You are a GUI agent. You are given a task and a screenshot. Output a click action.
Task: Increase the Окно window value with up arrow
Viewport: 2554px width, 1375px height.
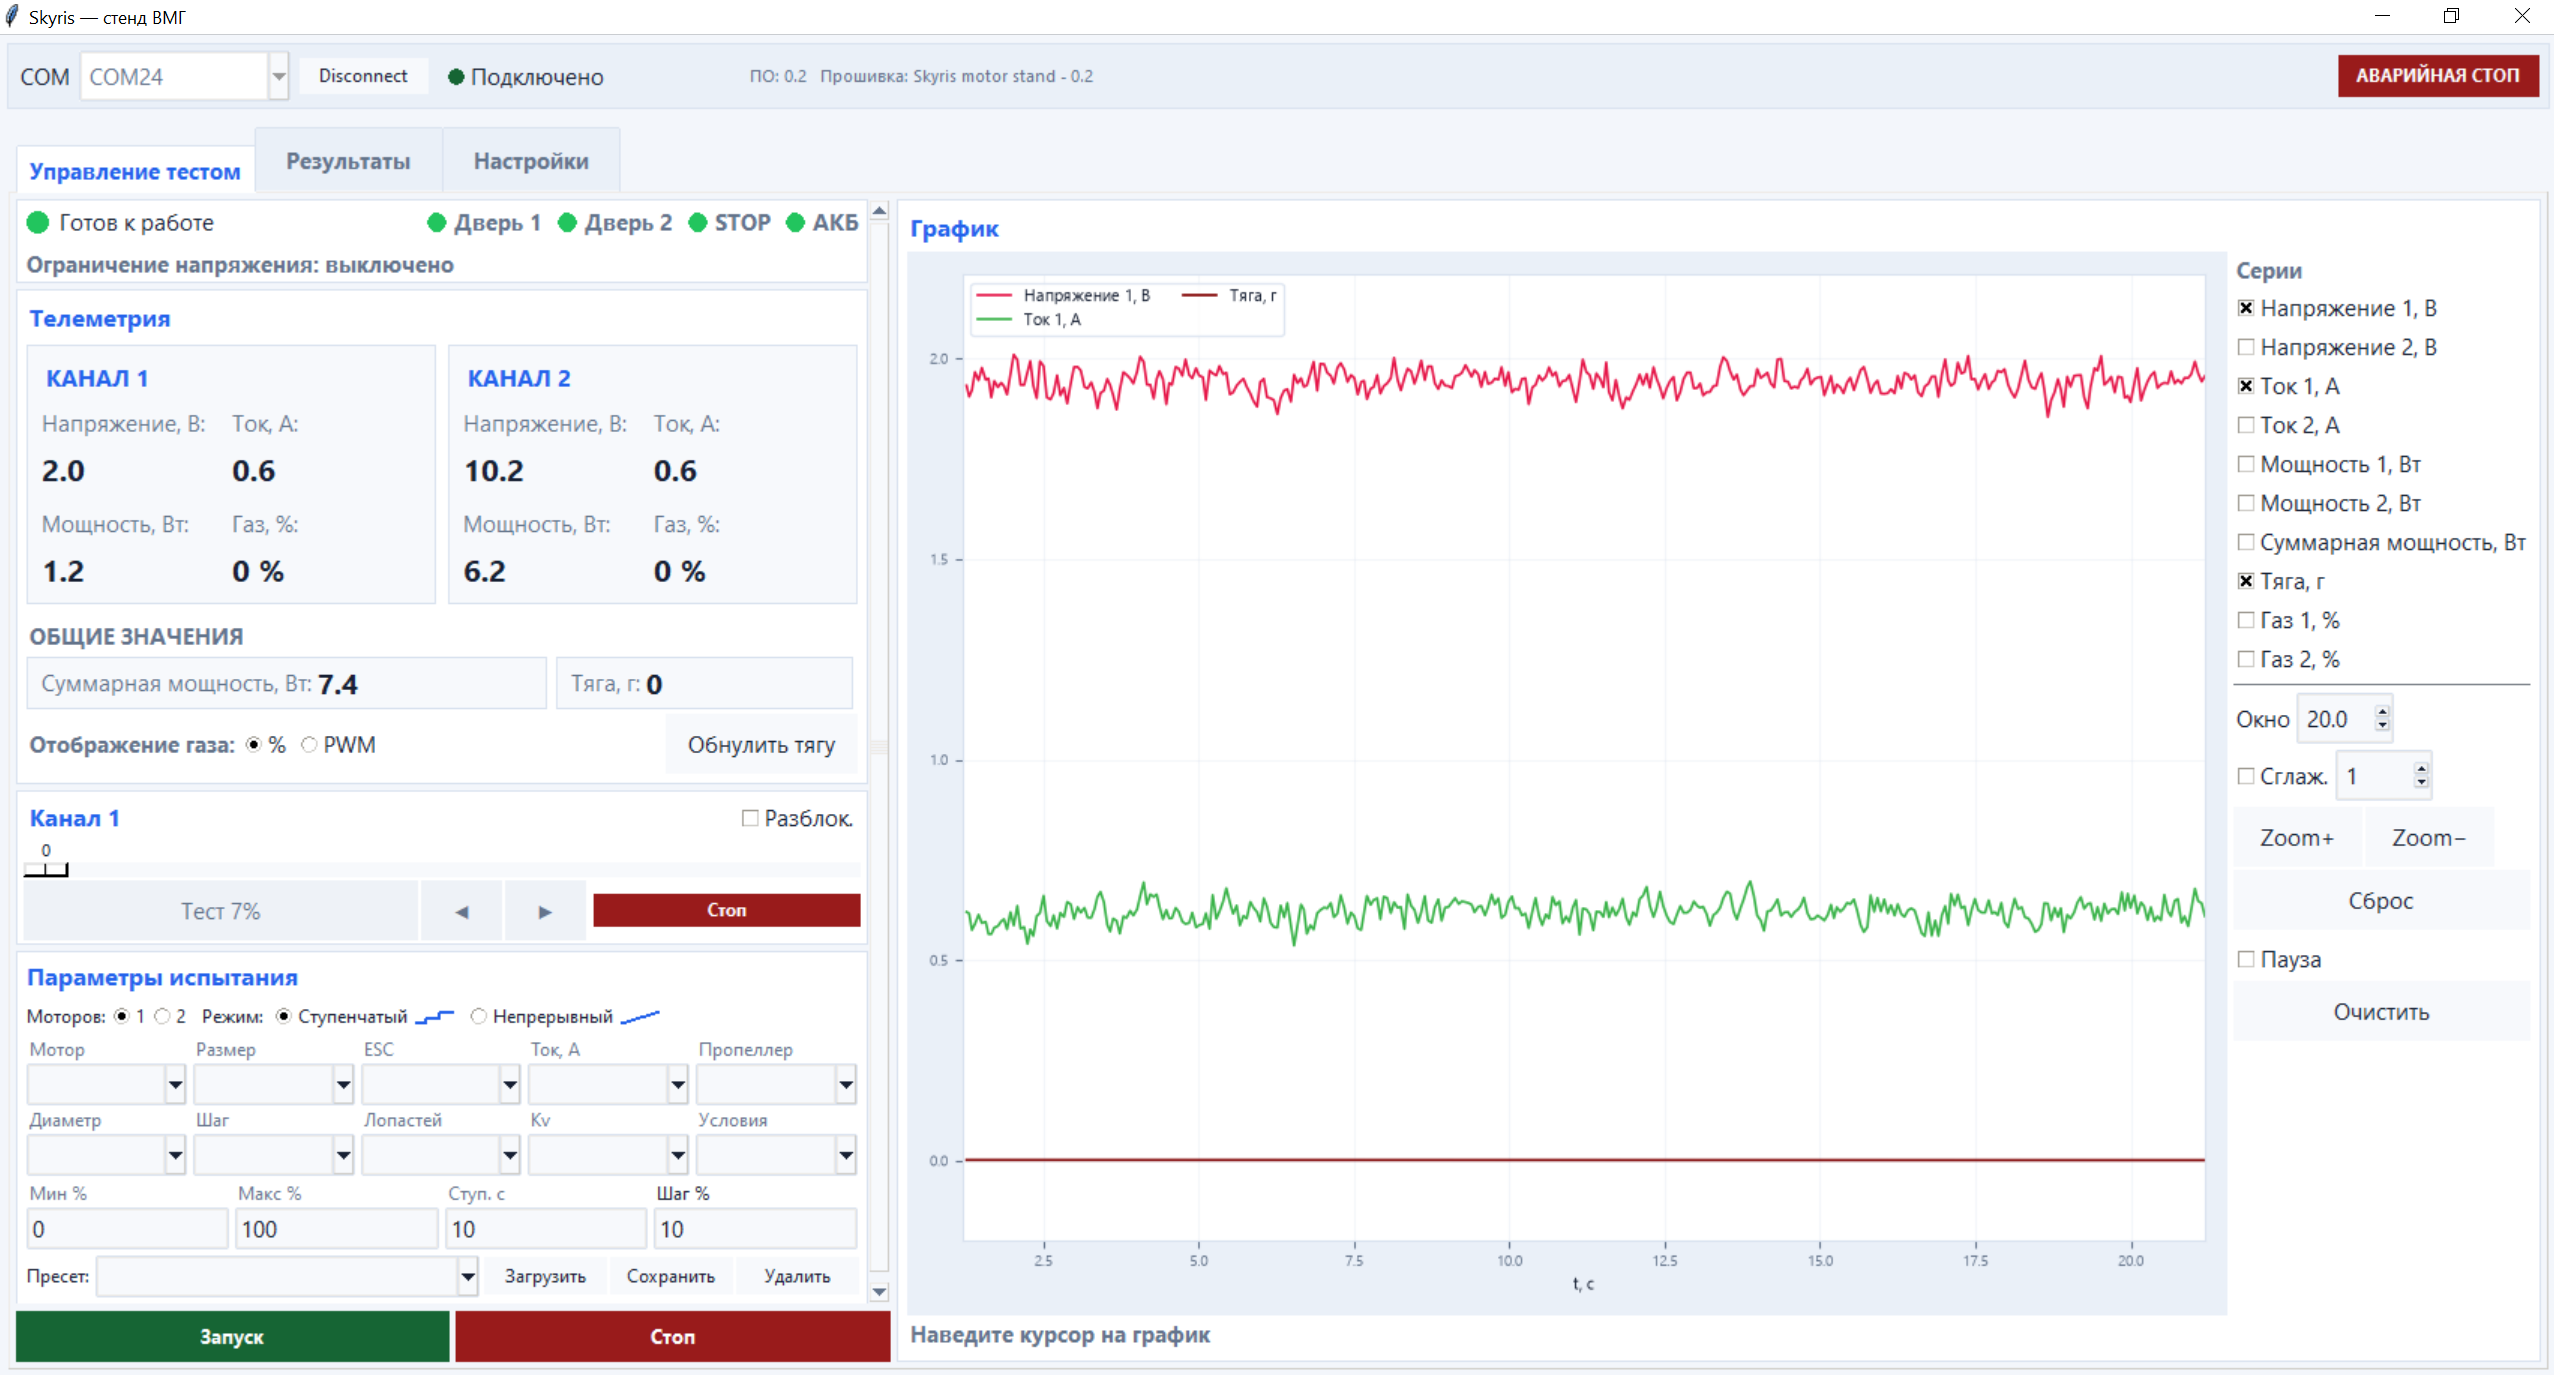[x=2383, y=711]
